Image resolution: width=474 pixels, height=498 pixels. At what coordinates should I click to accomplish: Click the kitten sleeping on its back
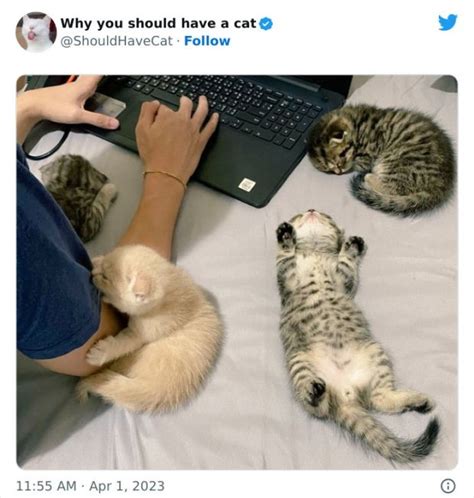pyautogui.click(x=347, y=330)
